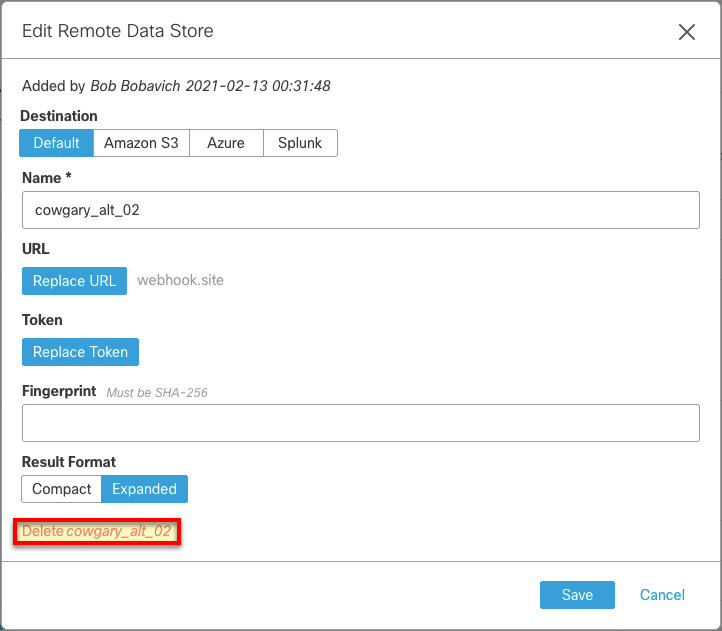Click into the Name input field
Screen dimensions: 722x631
point(361,210)
